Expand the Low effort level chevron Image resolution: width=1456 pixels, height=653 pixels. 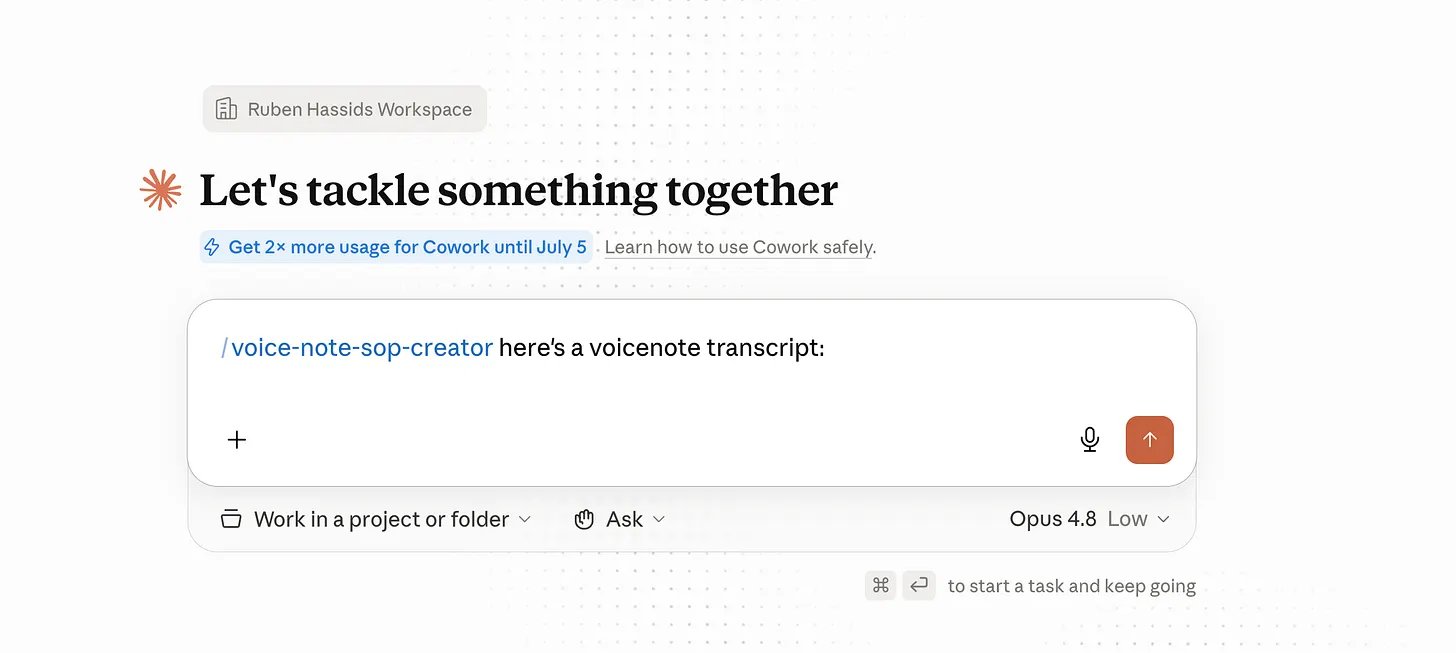coord(1163,519)
